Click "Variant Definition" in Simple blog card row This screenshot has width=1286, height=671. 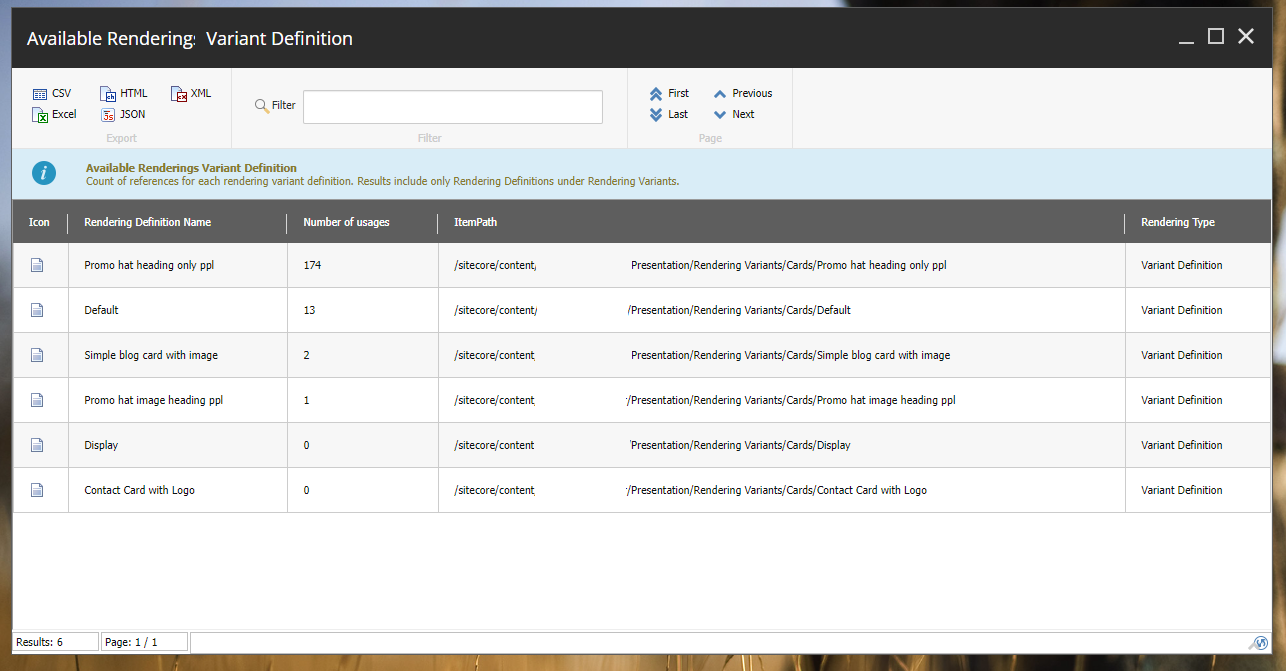(1181, 355)
